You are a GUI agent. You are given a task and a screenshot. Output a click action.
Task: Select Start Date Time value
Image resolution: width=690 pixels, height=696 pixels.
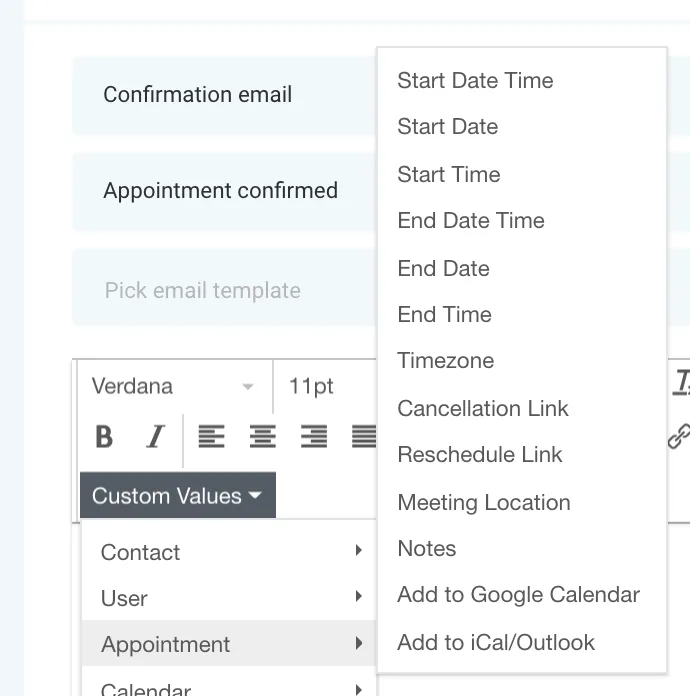(475, 81)
